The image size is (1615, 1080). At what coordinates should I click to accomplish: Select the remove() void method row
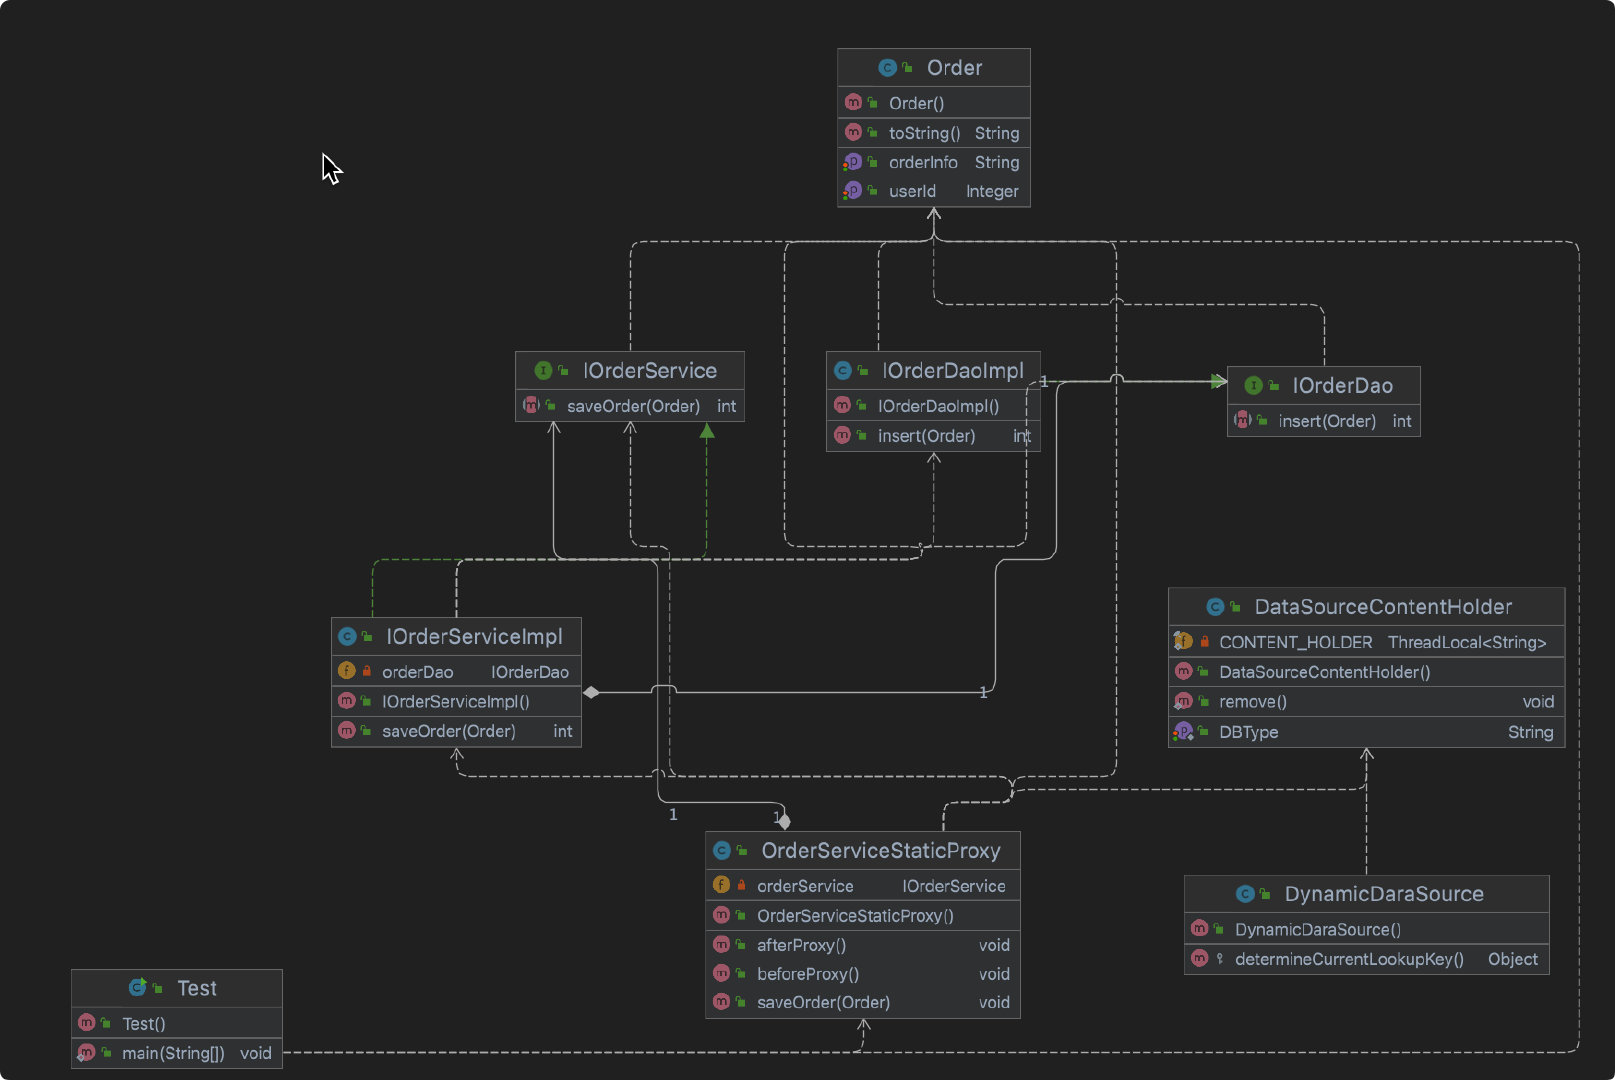coord(1367,702)
